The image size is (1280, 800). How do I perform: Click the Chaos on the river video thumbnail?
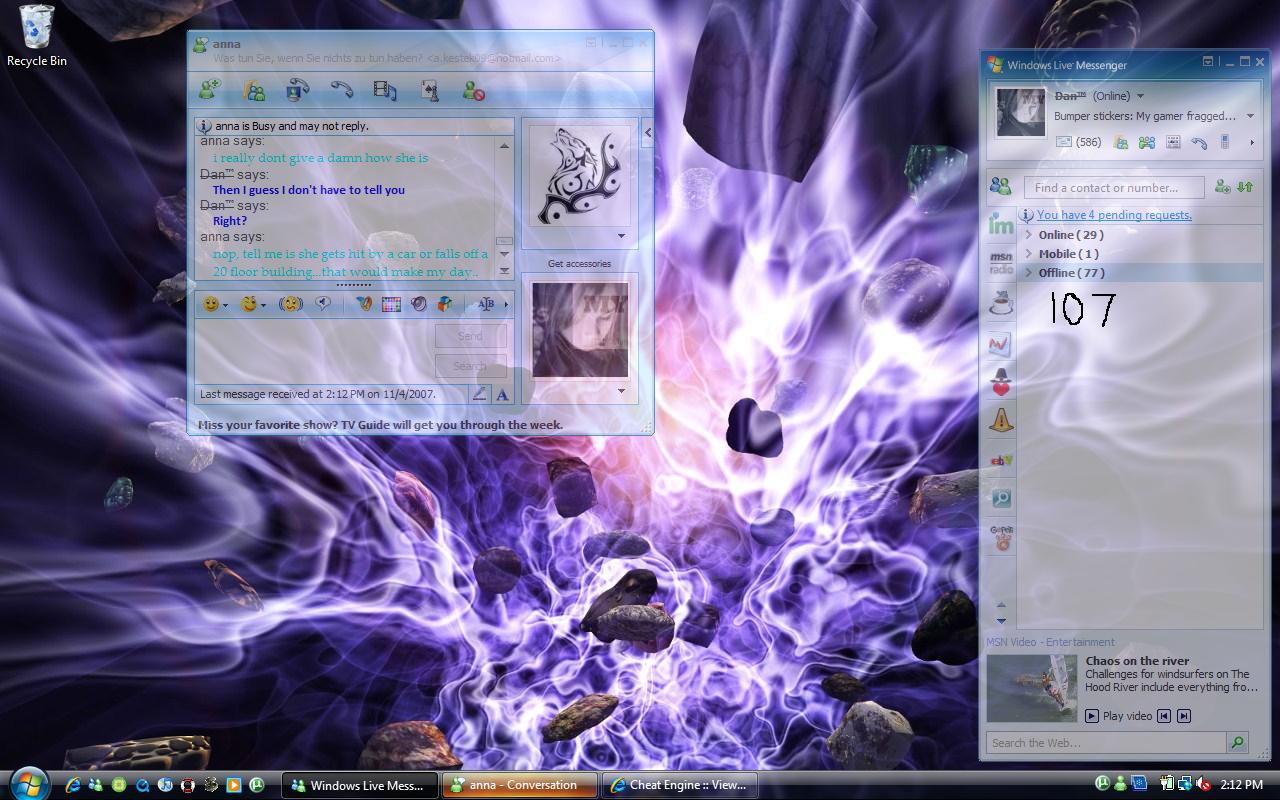[1031, 688]
